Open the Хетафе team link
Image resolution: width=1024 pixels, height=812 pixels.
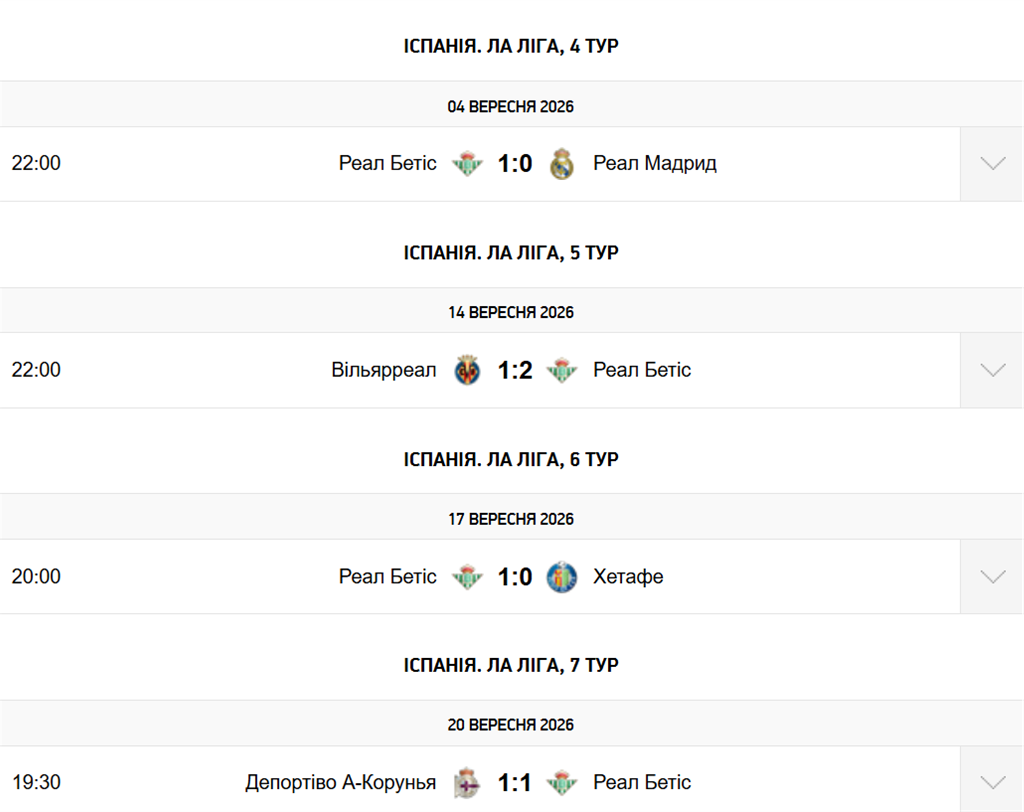point(628,576)
